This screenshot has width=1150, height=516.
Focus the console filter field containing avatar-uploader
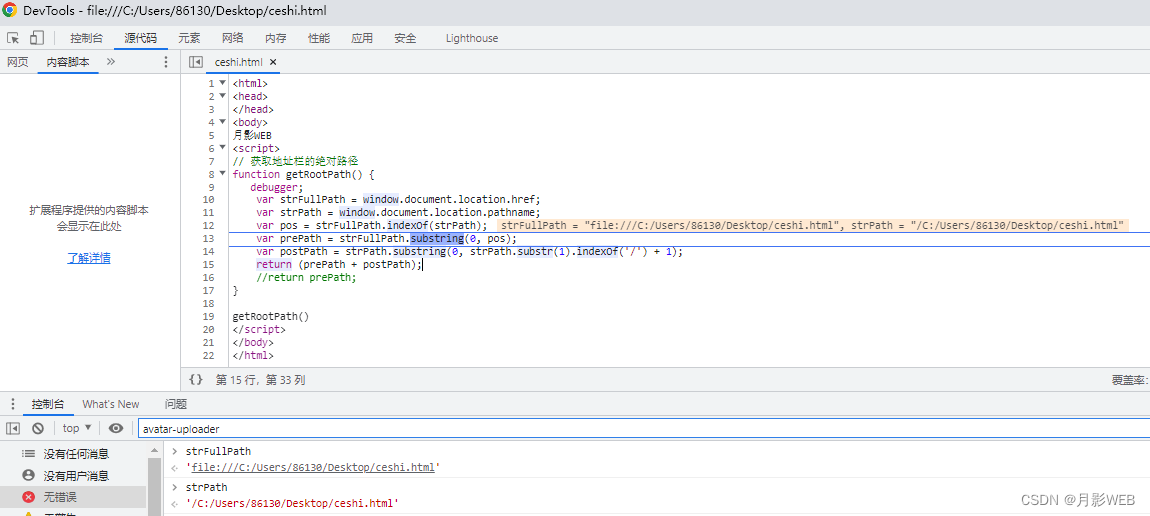click(644, 429)
